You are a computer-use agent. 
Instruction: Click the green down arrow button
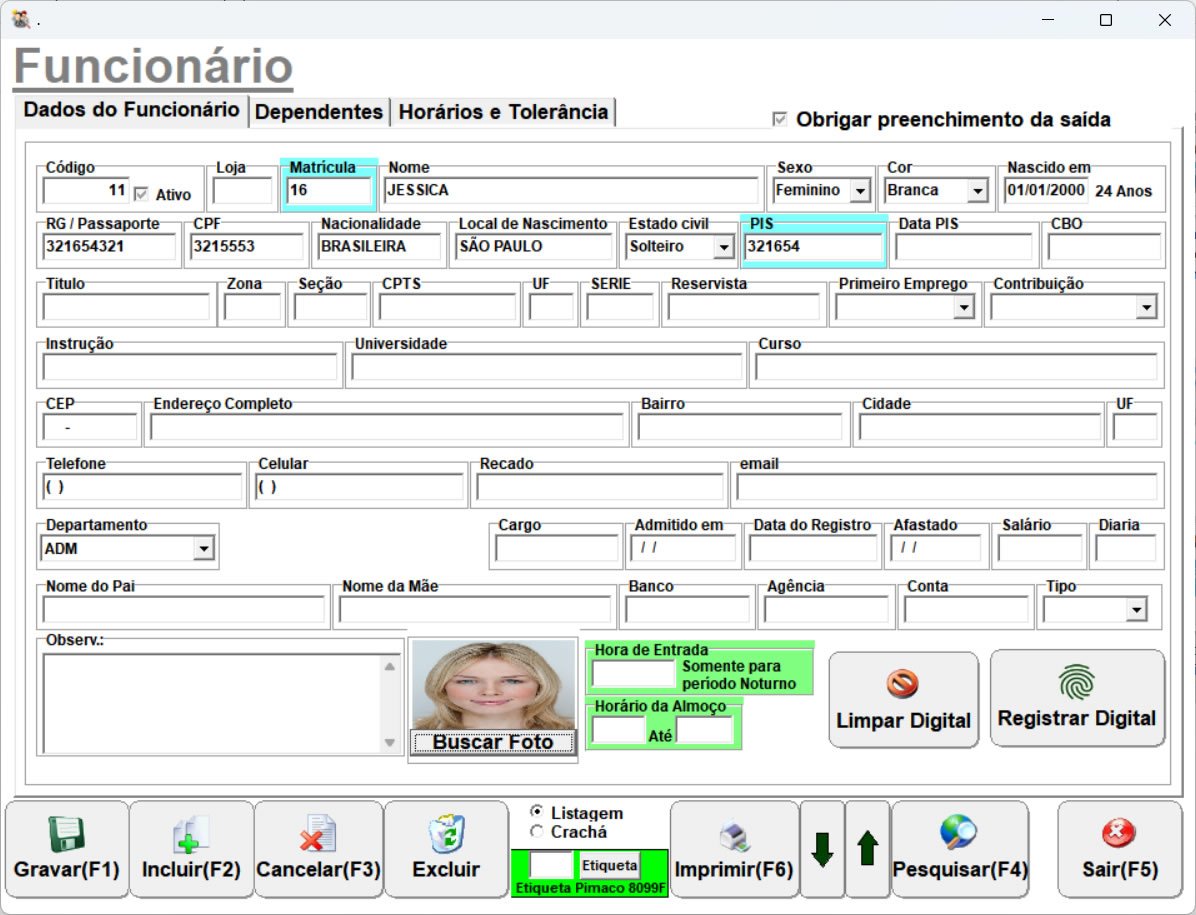coord(822,849)
